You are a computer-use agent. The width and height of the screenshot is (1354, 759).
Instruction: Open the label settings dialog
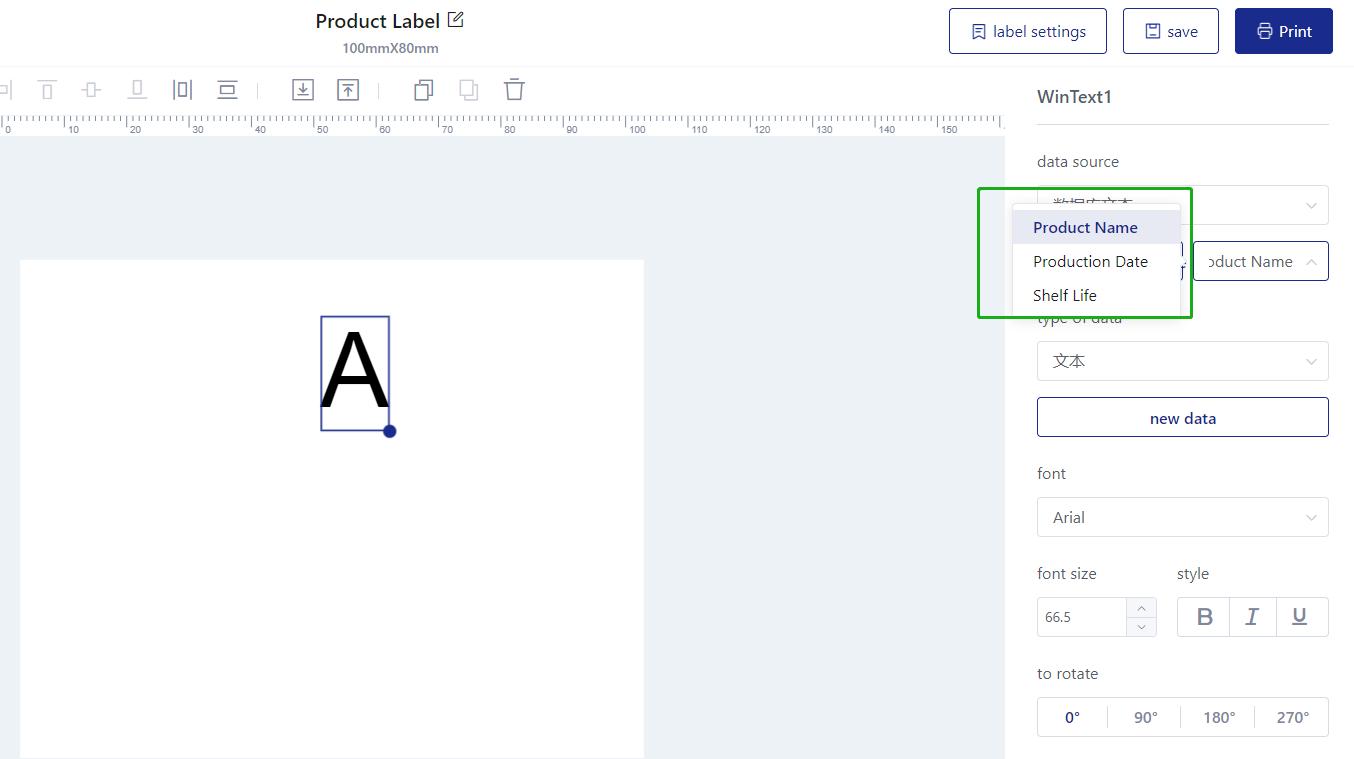(x=1027, y=30)
